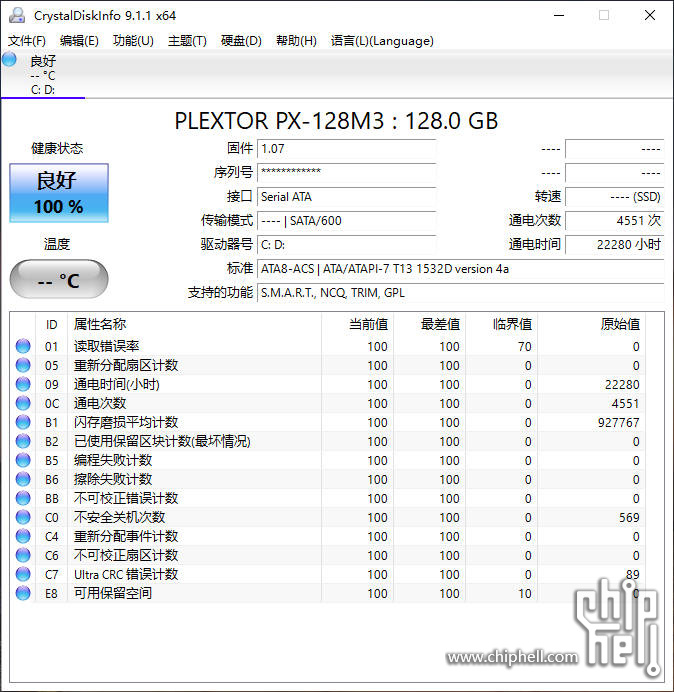Click the 转速 field showing ---- (SSD)

[614, 196]
